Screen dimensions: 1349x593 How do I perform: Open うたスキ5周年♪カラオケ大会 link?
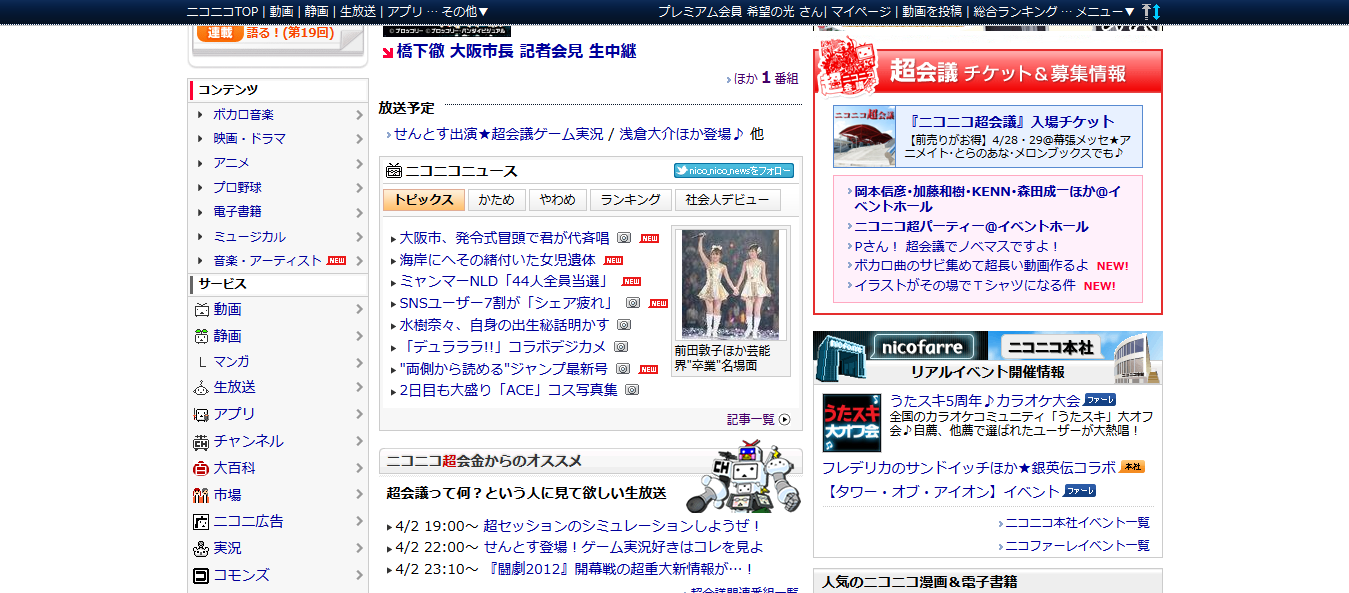[985, 401]
